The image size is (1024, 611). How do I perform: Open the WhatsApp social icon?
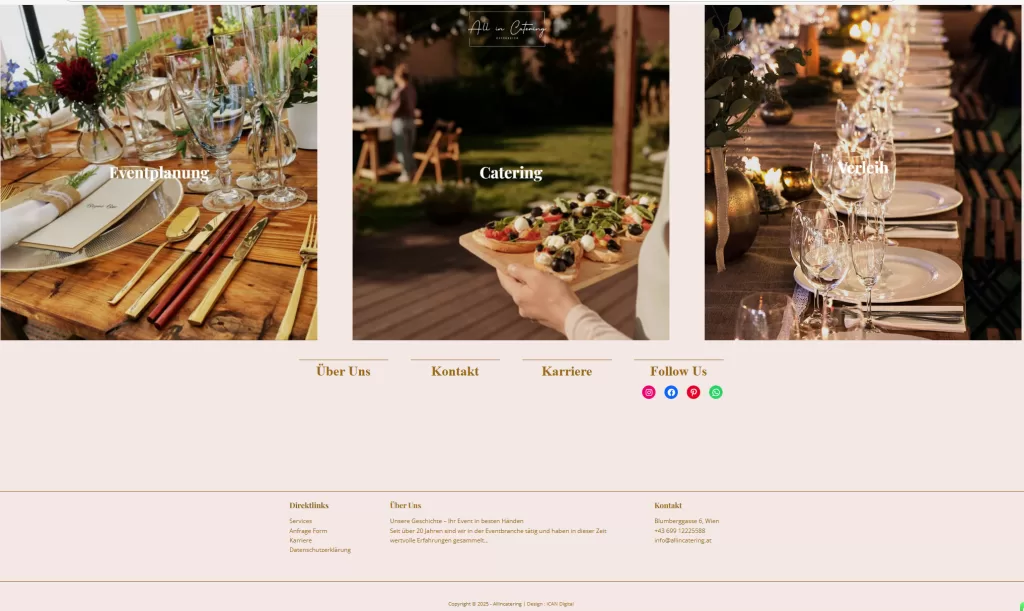pos(716,392)
